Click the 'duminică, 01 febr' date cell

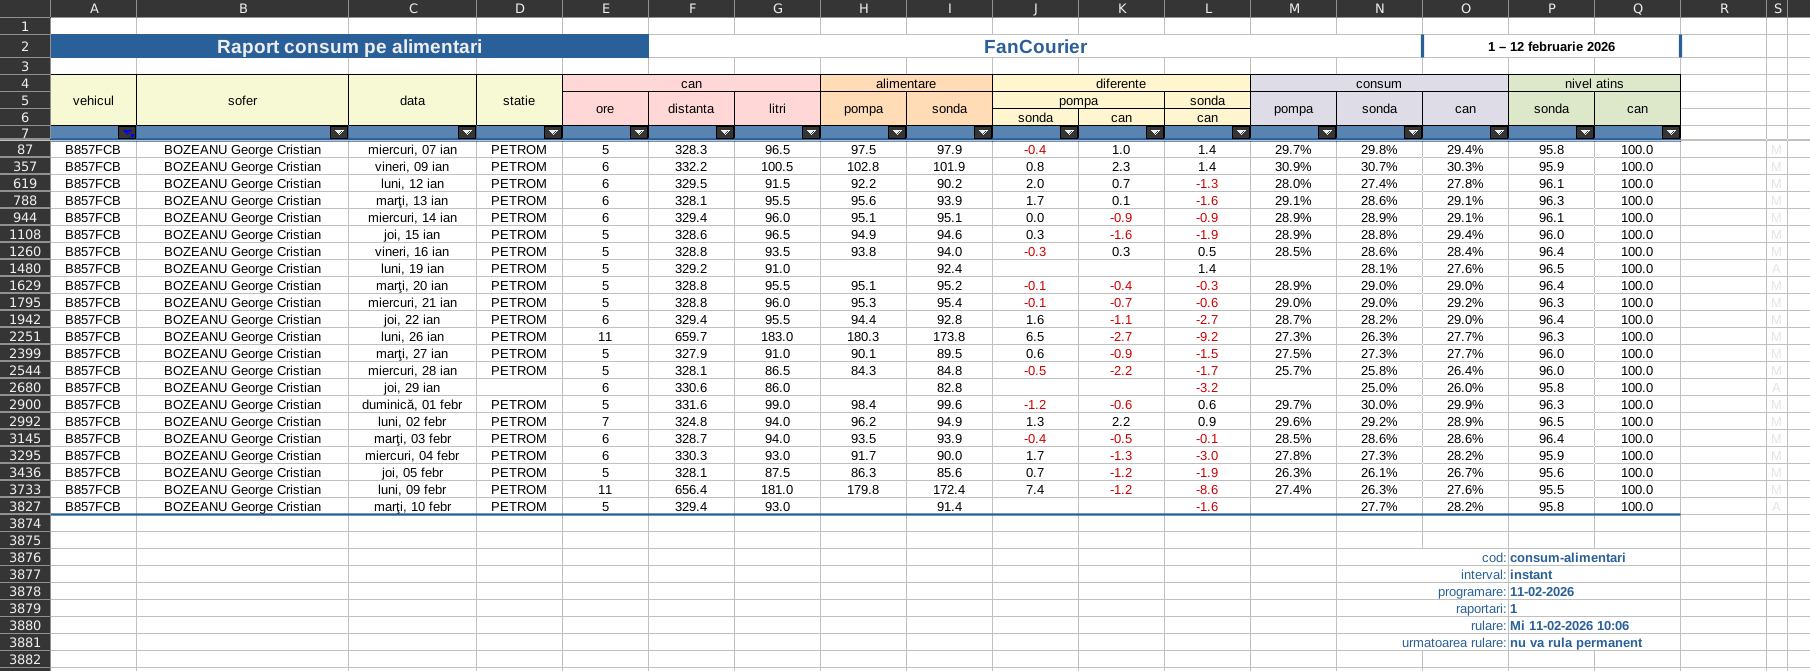click(412, 405)
